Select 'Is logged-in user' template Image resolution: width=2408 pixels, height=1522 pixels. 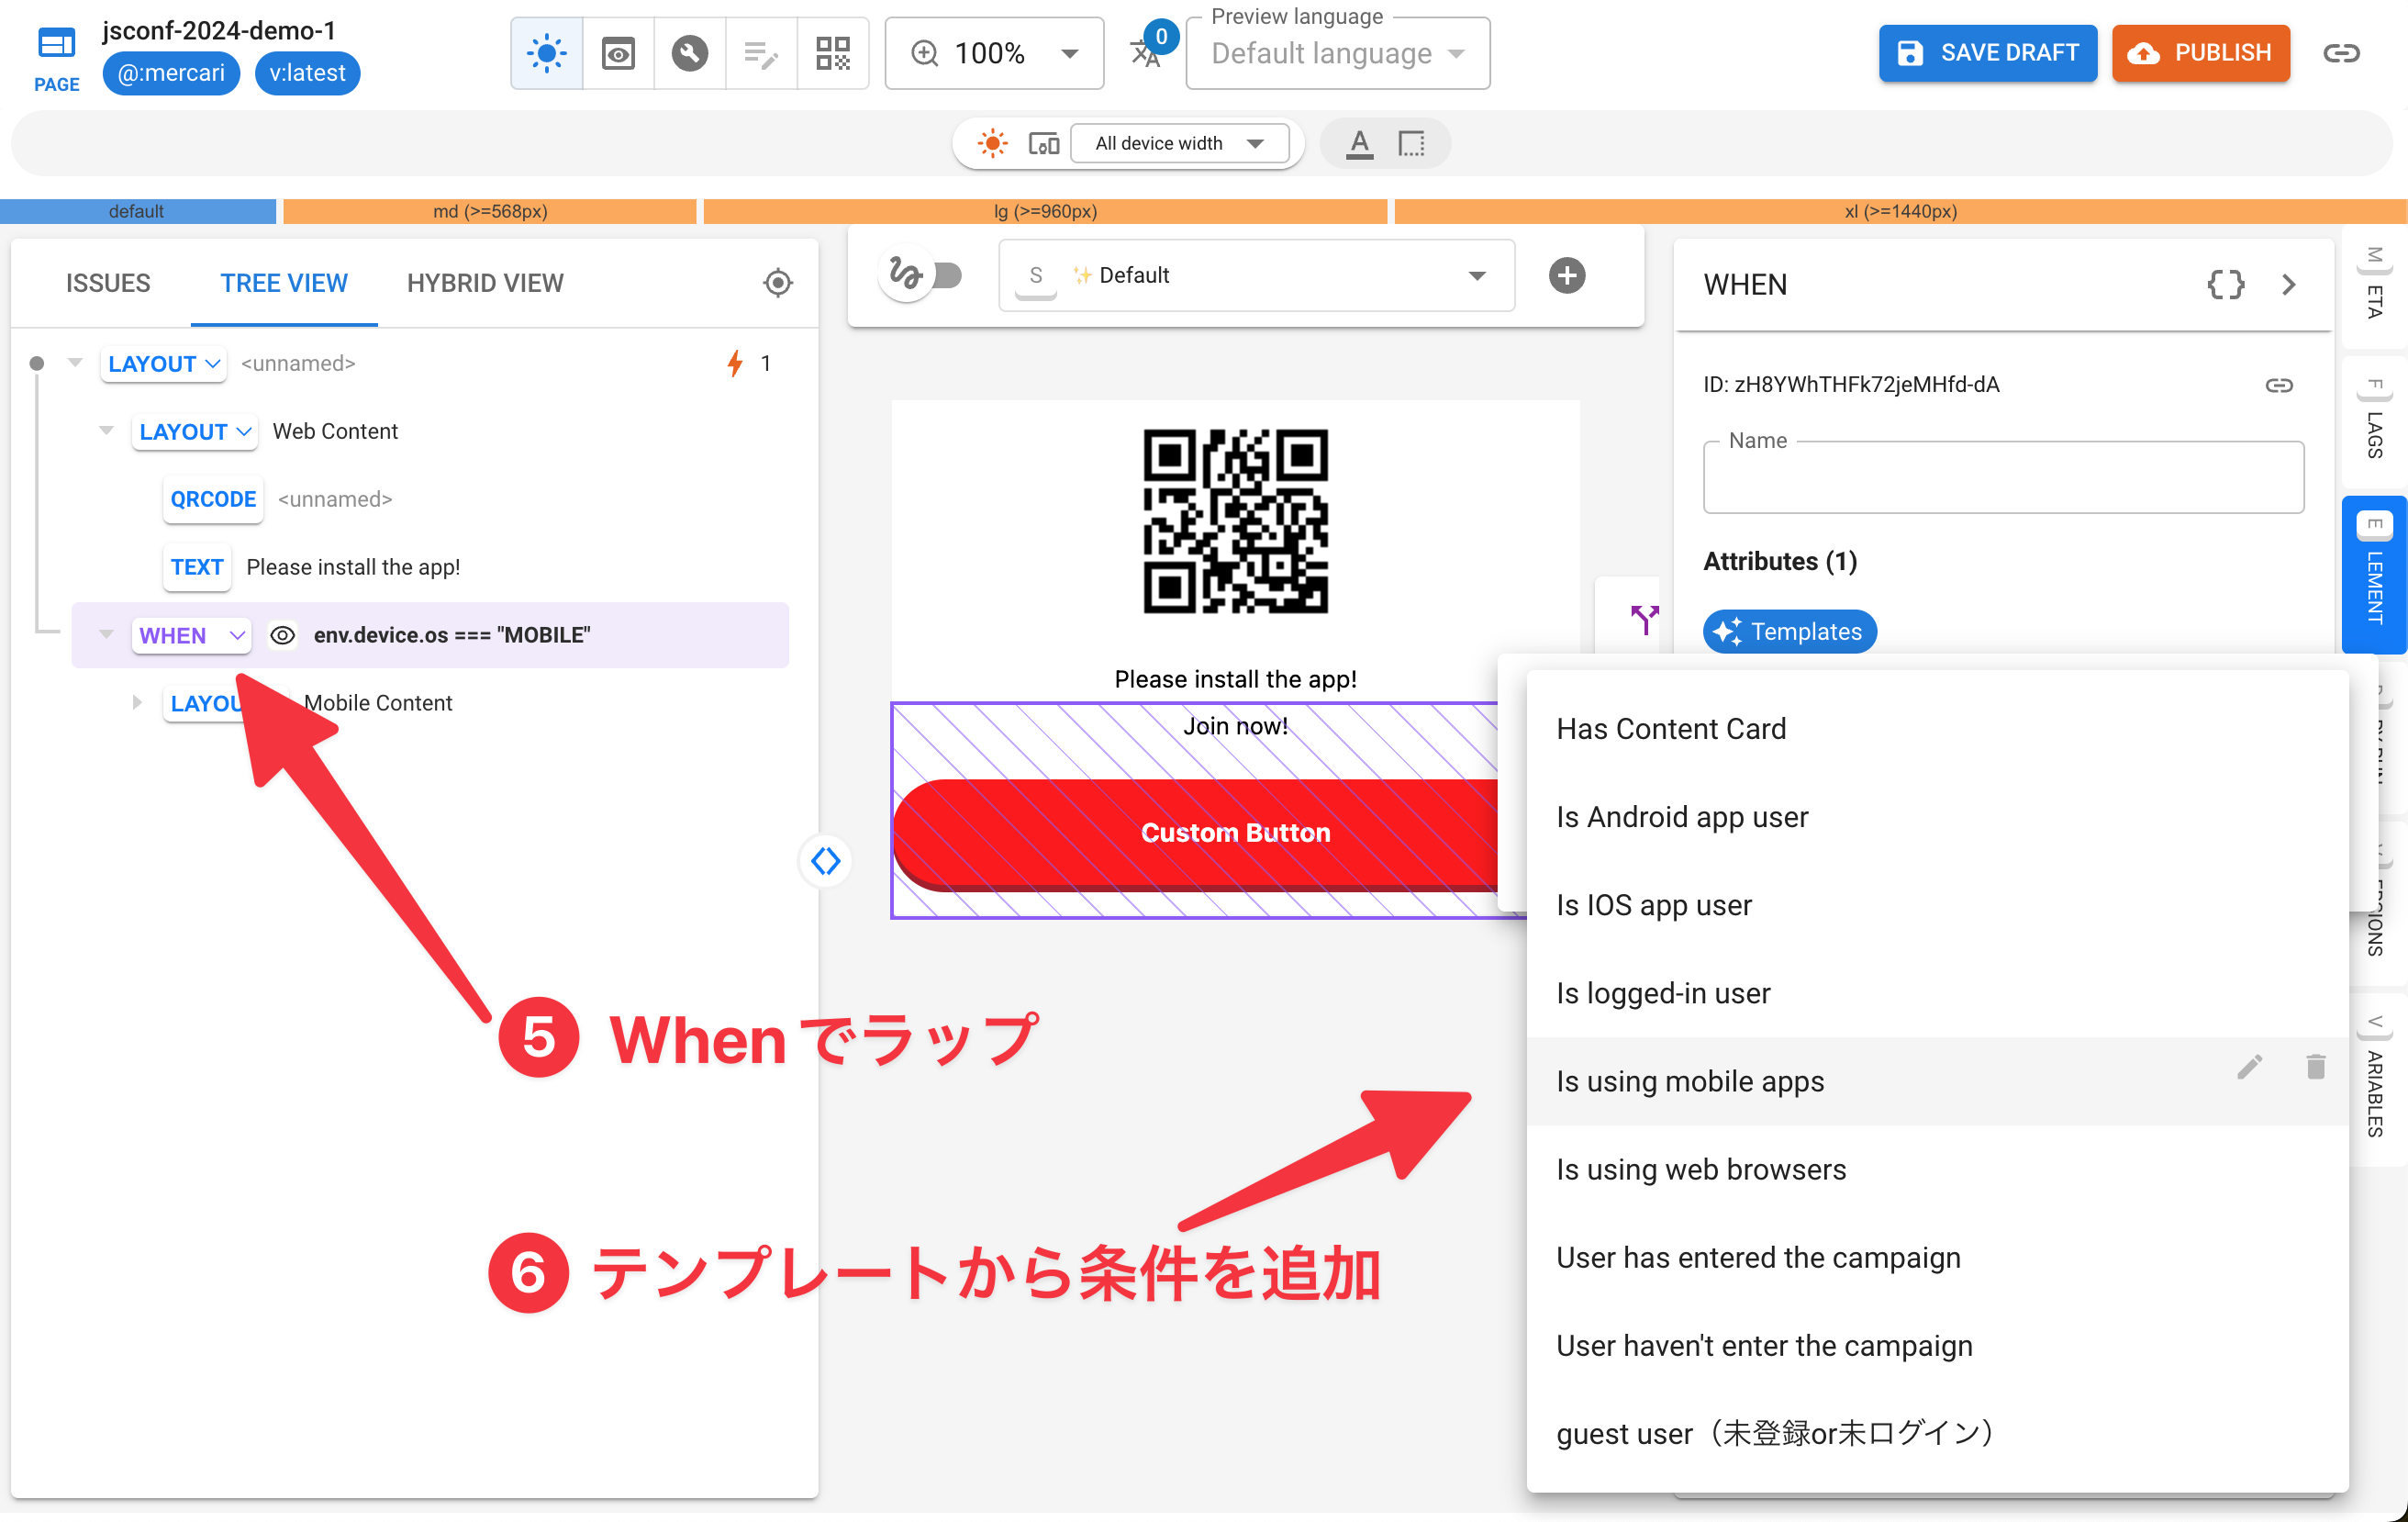click(1937, 993)
